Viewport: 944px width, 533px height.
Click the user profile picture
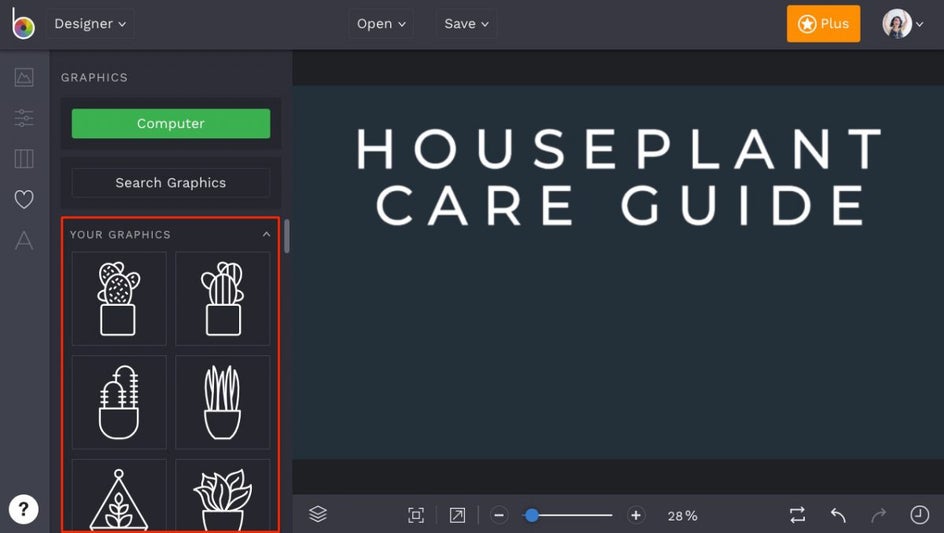(897, 24)
